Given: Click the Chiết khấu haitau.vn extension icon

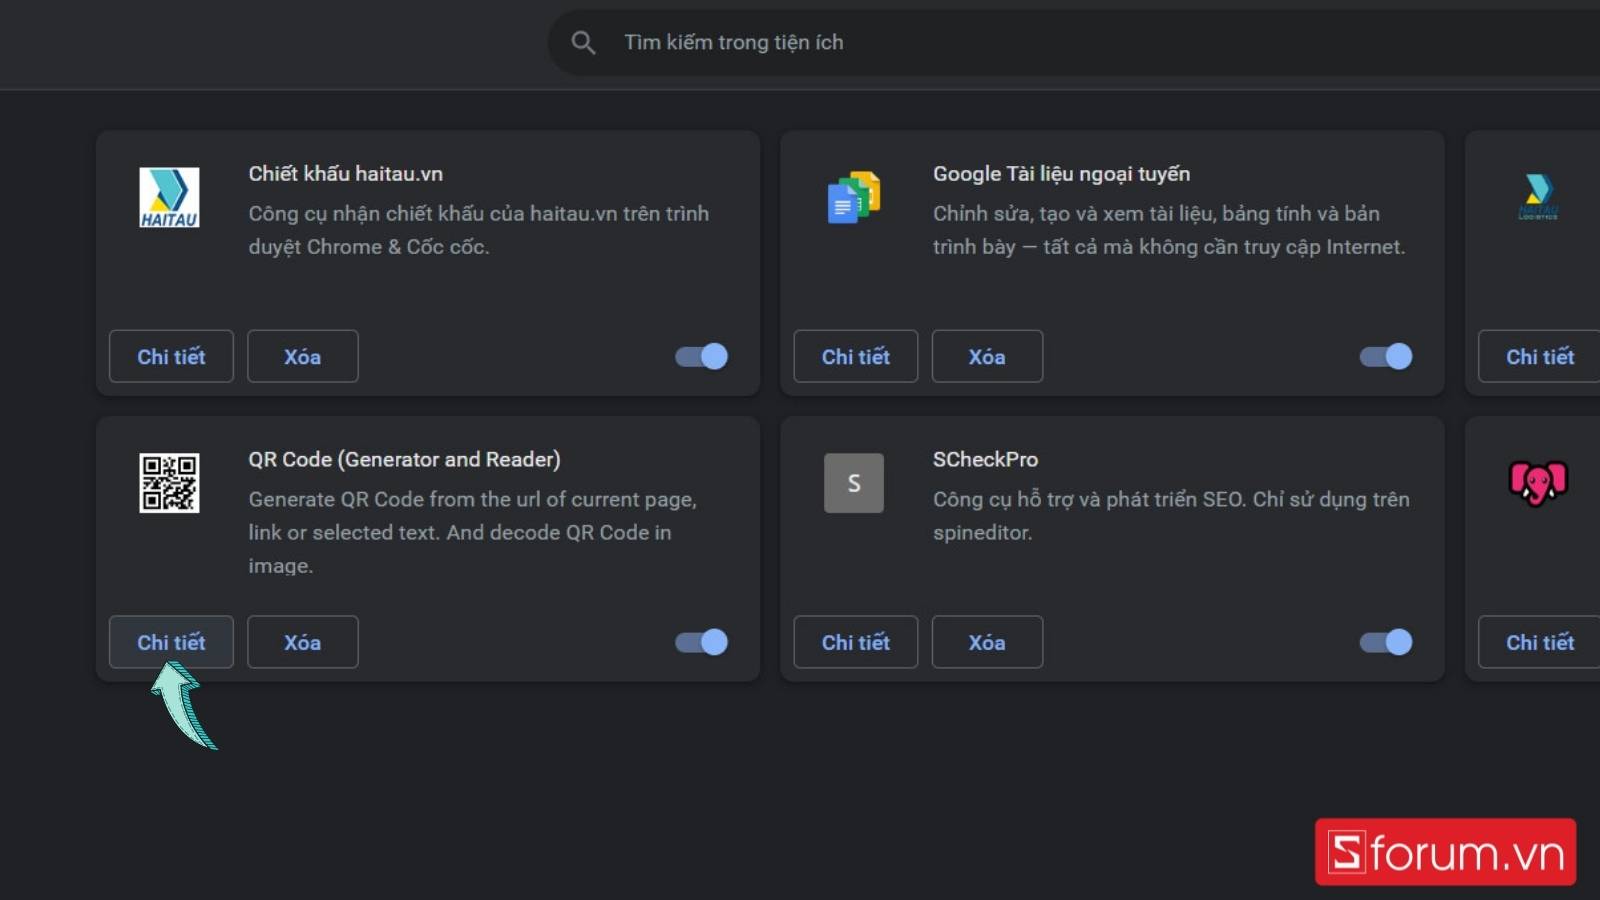Looking at the screenshot, I should click(169, 197).
